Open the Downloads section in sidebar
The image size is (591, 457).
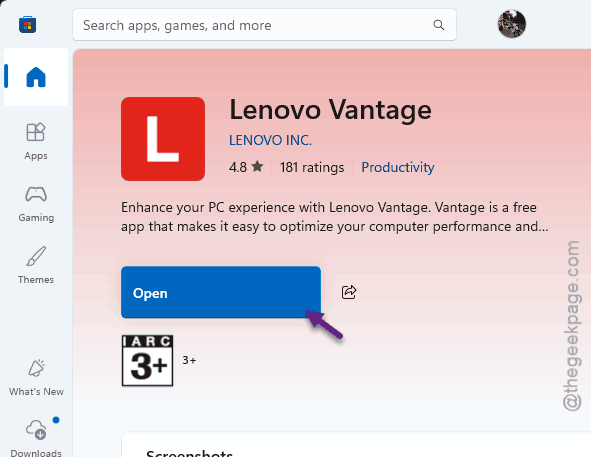[x=36, y=437]
